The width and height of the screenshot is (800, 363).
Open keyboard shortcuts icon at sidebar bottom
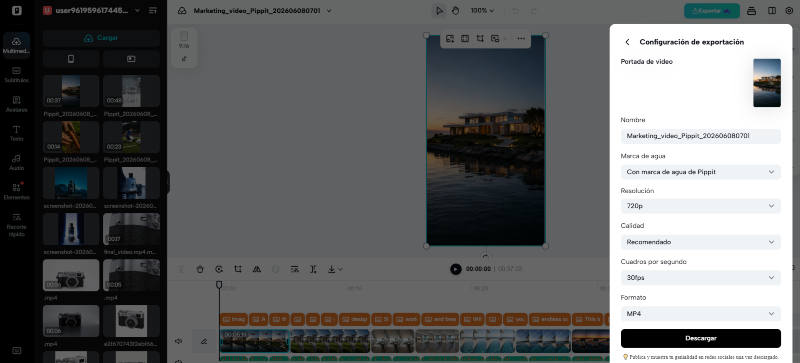pos(16,351)
